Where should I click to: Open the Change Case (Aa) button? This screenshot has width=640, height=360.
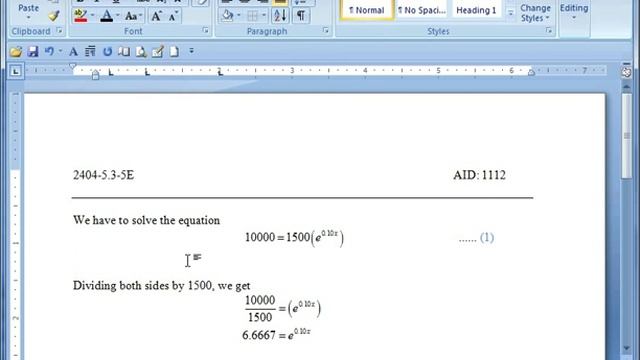(x=133, y=16)
